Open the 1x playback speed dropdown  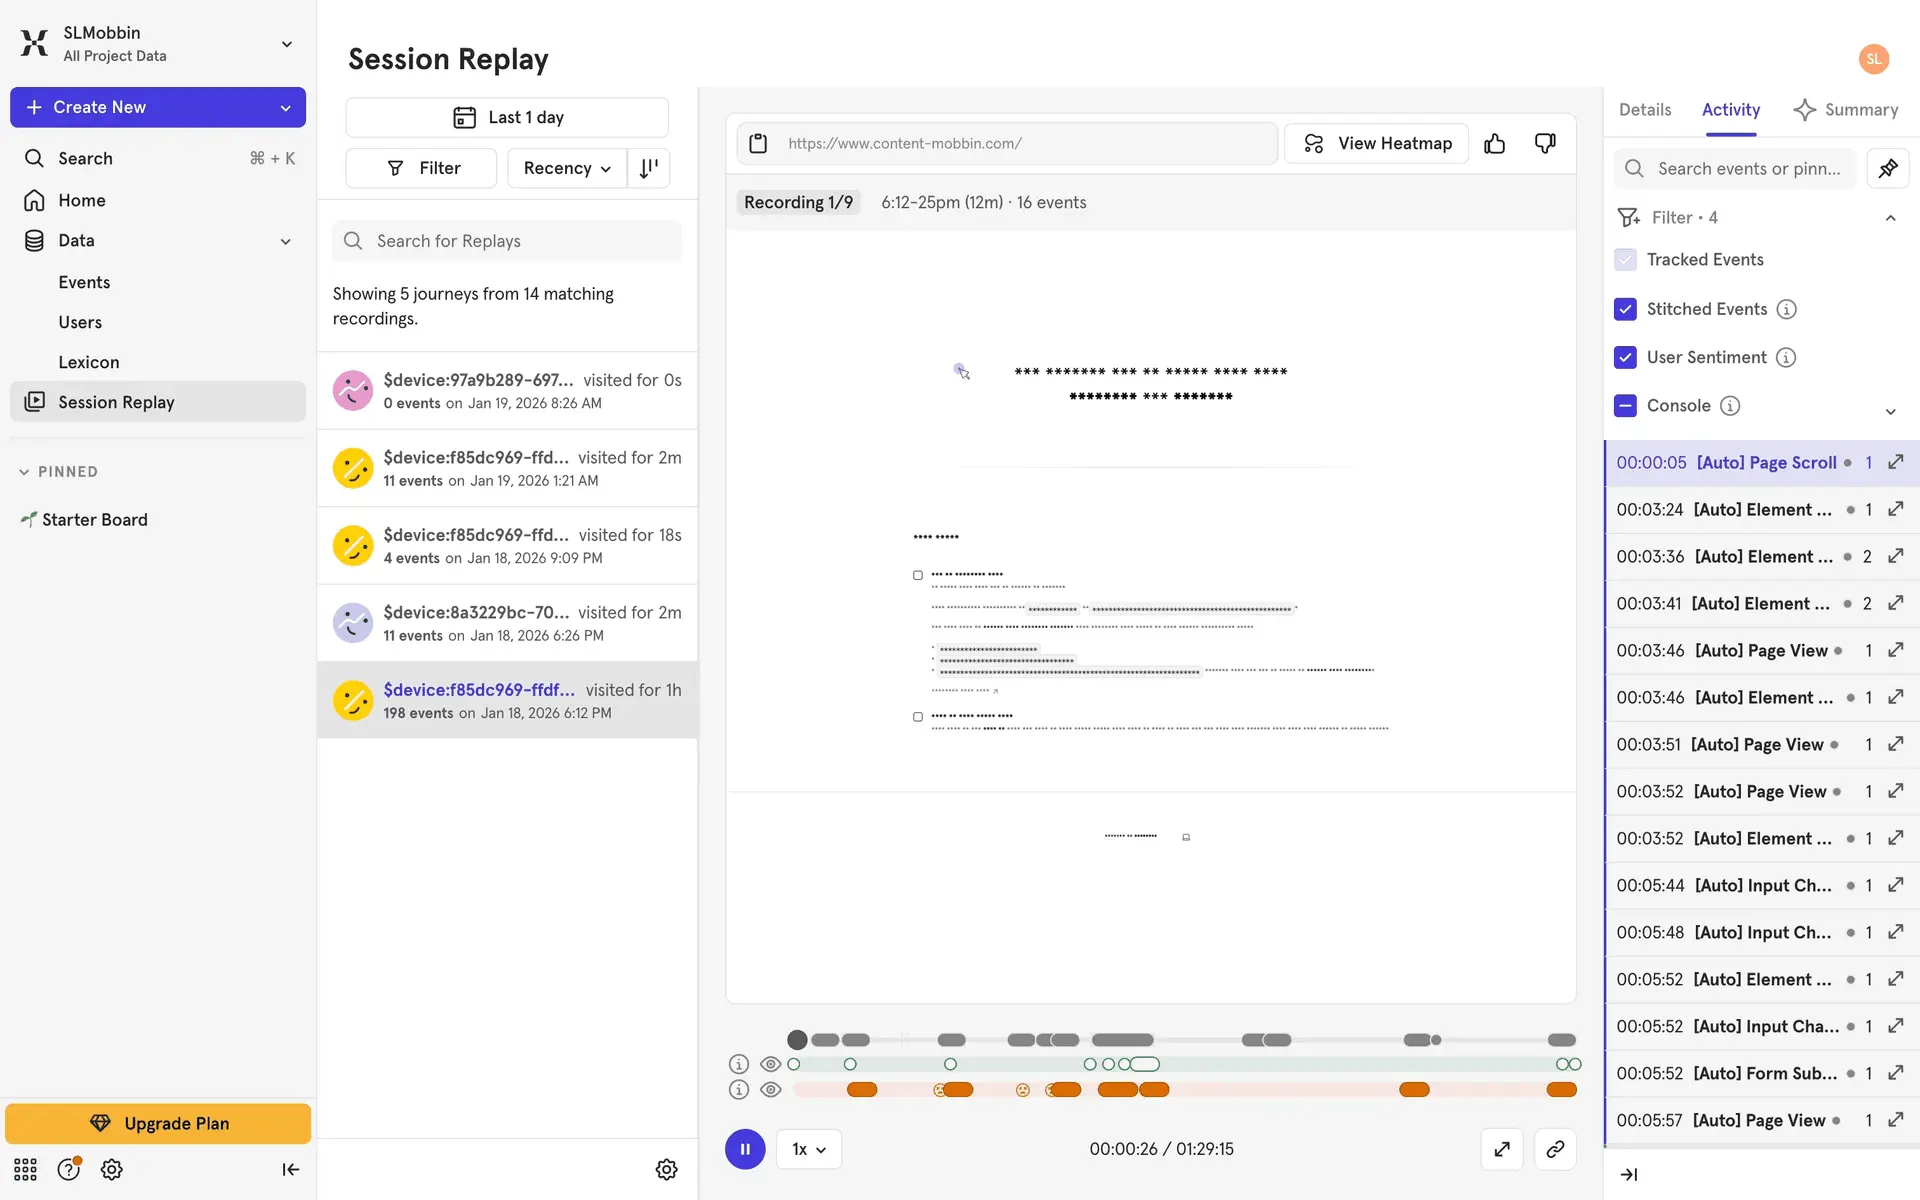[808, 1149]
